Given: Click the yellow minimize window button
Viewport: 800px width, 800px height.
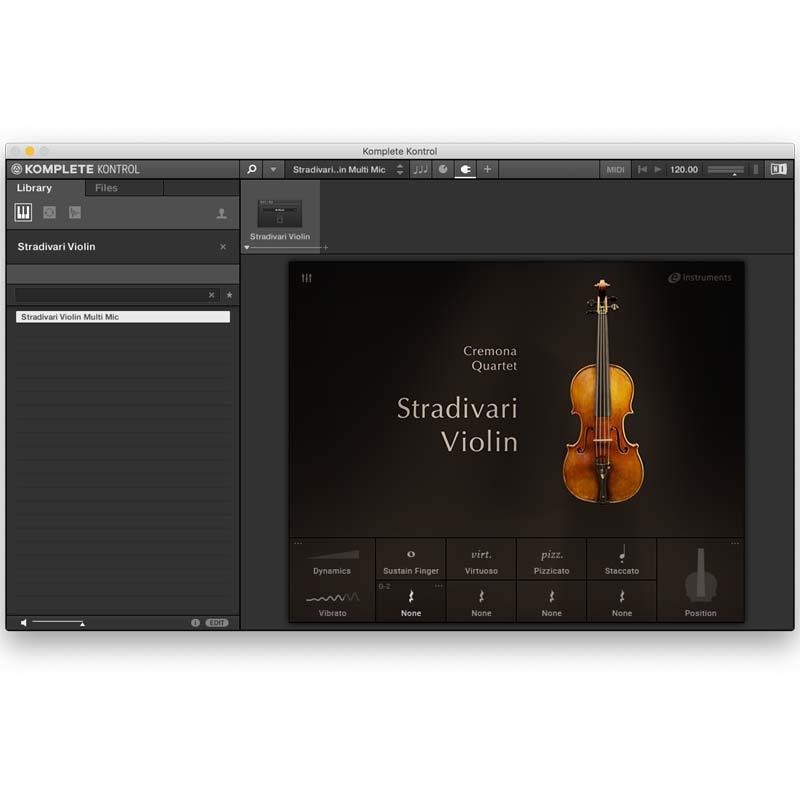Looking at the screenshot, I should click(x=30, y=151).
